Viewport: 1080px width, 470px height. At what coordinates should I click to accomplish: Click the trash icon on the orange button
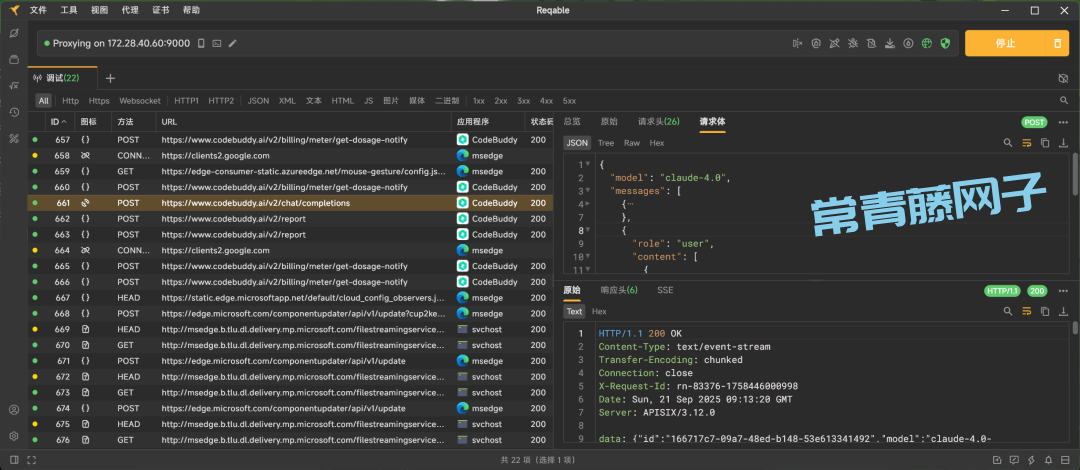point(1058,44)
